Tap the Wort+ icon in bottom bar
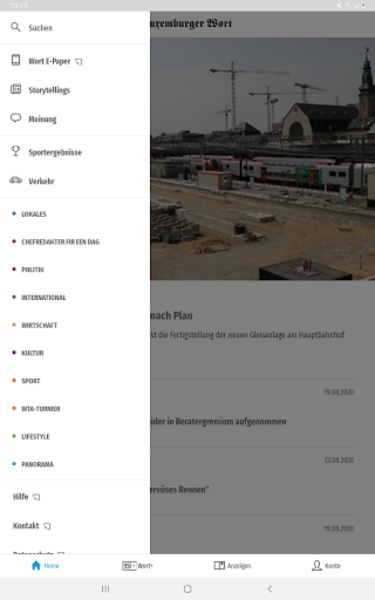This screenshot has width=375, height=600. [129, 566]
